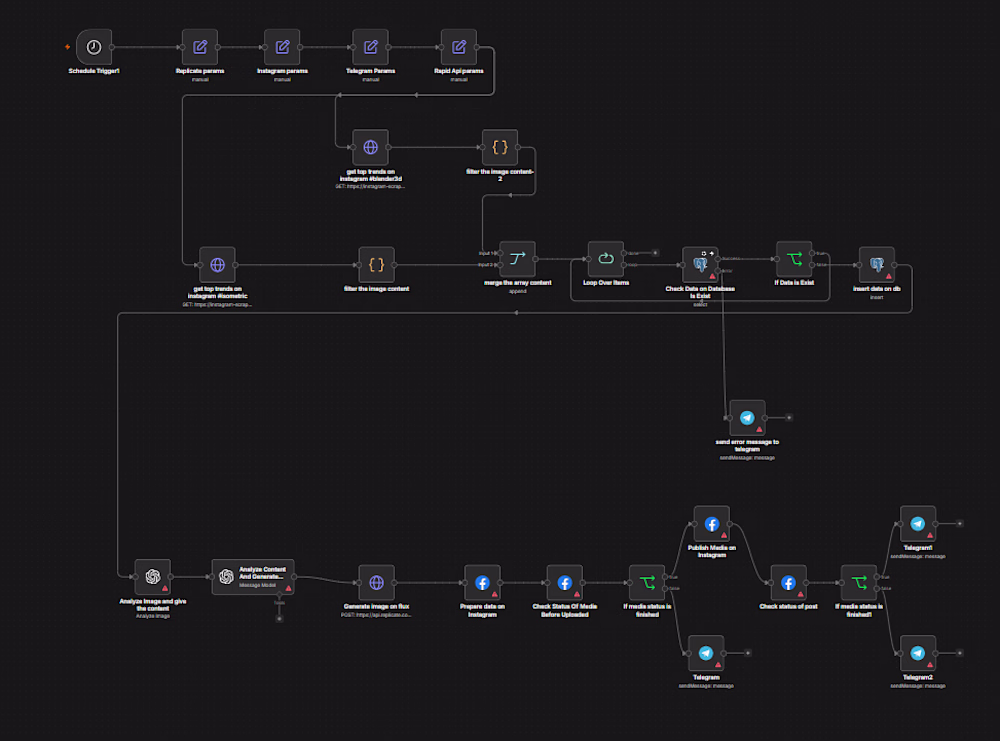1000x741 pixels.
Task: Click the 'If Data is Exist' label
Action: (794, 282)
